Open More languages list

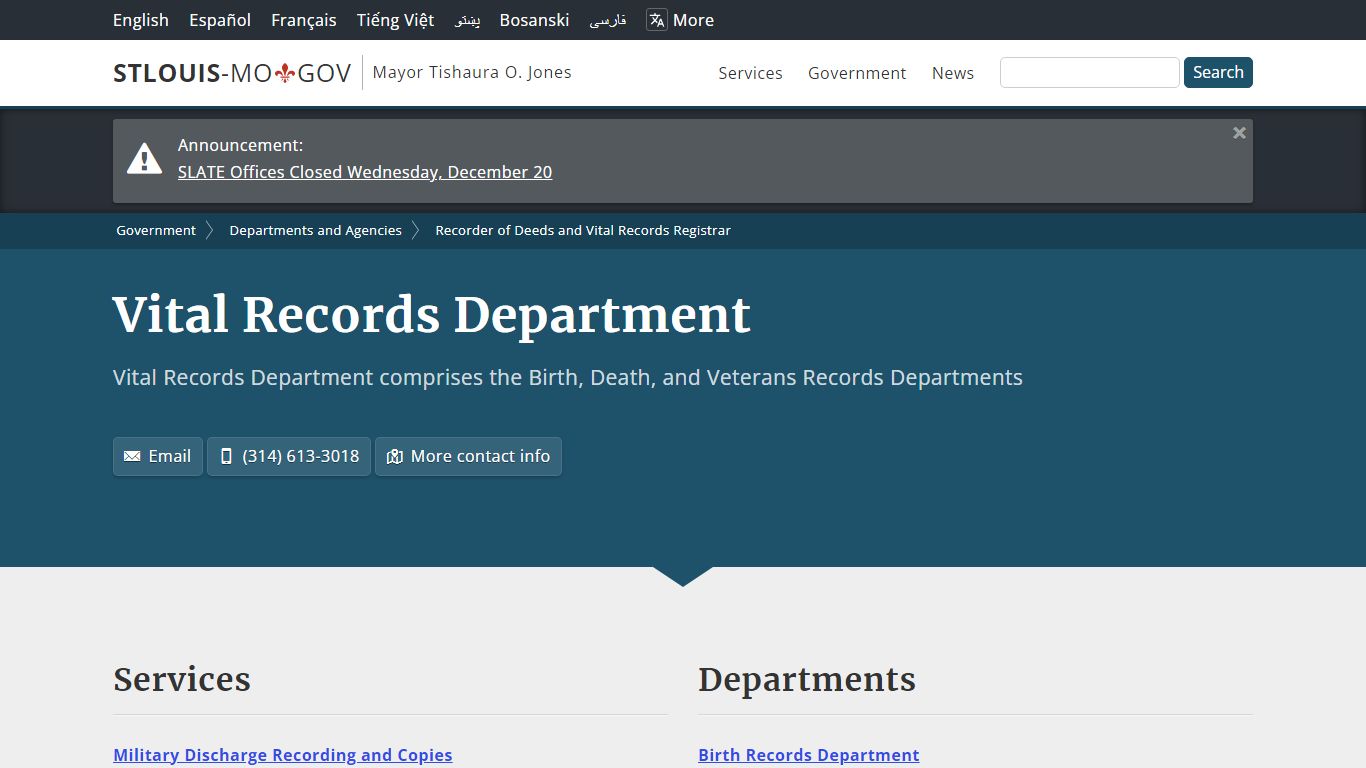(680, 20)
